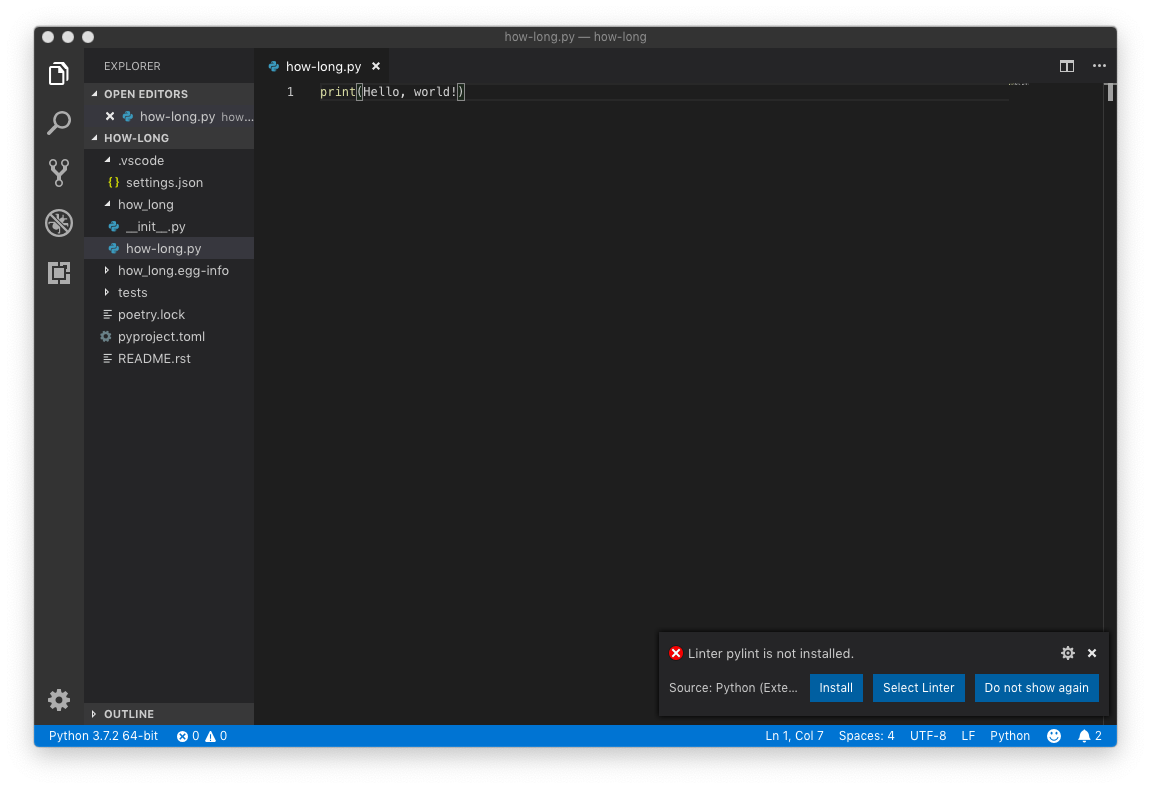The height and width of the screenshot is (789, 1151).
Task: Open the notification gear settings icon
Action: click(1067, 653)
